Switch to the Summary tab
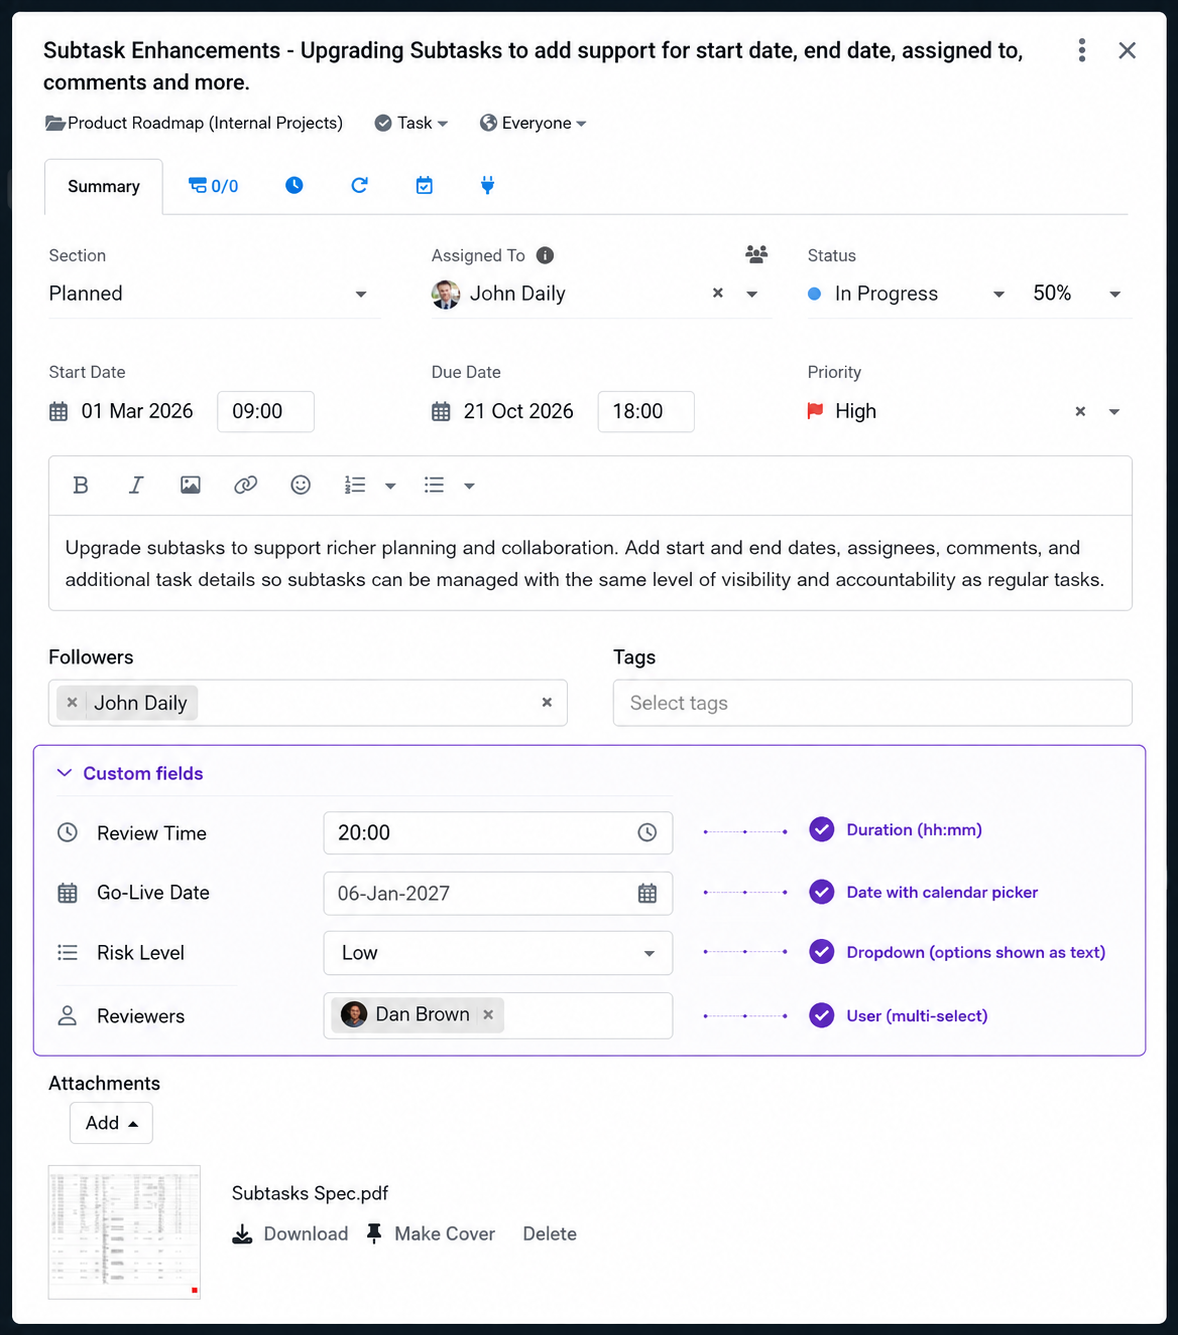This screenshot has width=1178, height=1335. click(x=104, y=187)
